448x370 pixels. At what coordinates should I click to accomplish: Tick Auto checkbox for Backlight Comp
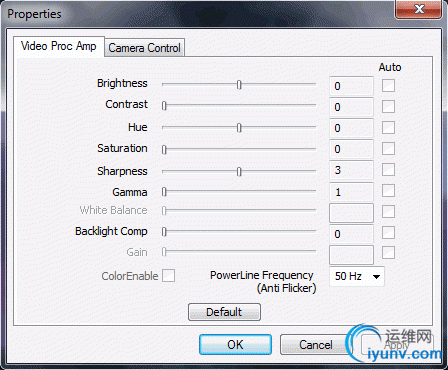pos(388,232)
